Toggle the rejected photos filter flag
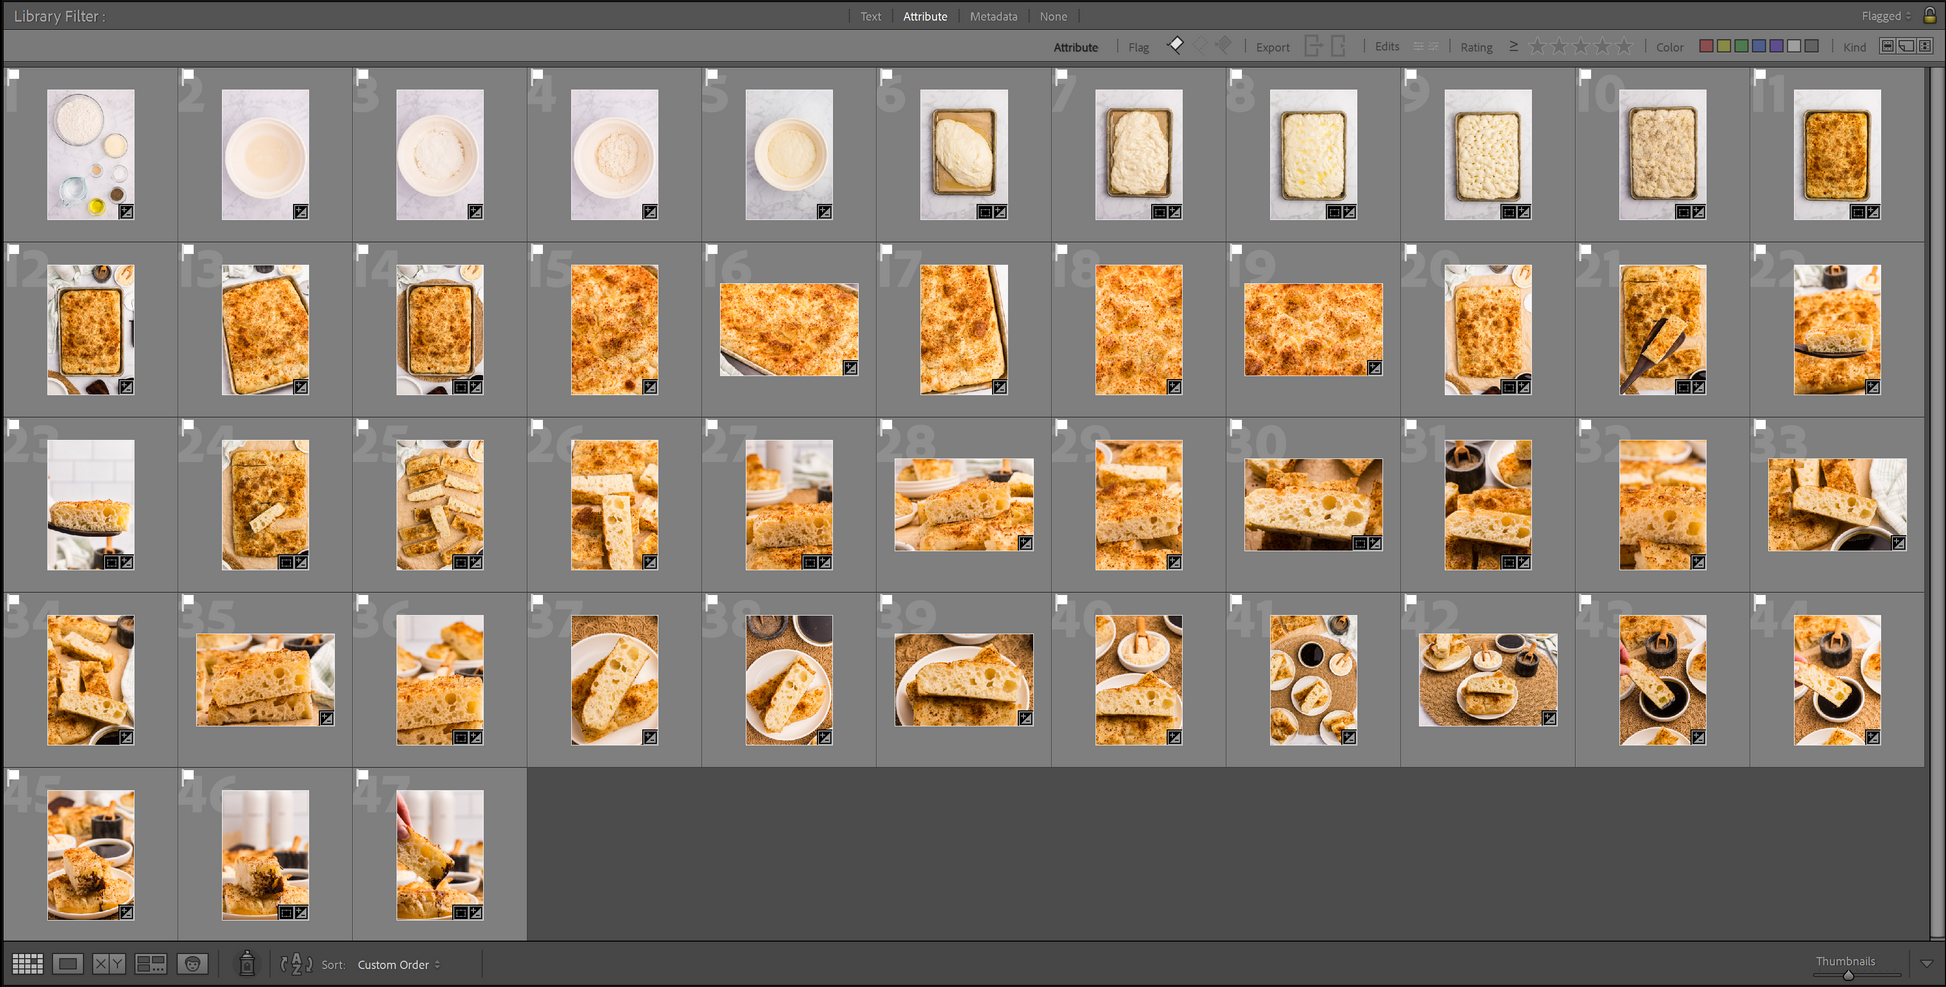 1224,45
